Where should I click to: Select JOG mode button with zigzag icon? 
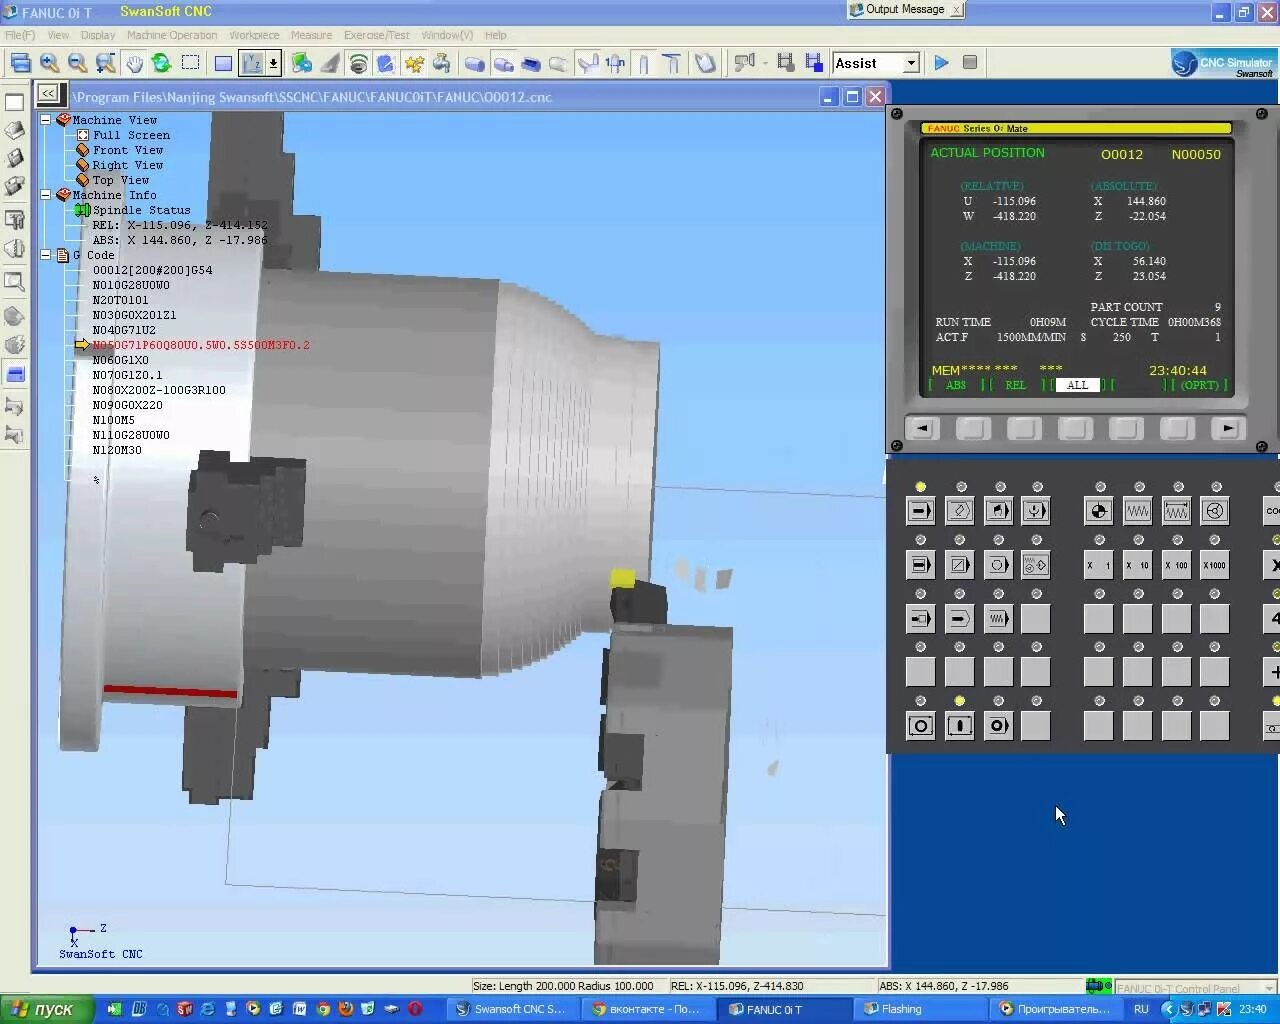click(x=1137, y=511)
